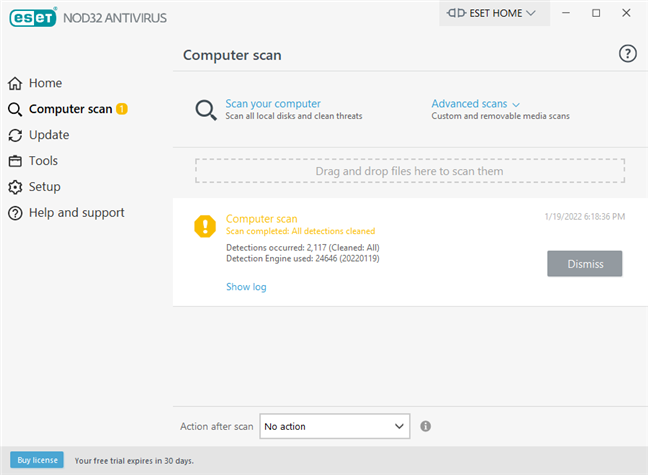Click the 'Action after scan' label

coord(217,426)
